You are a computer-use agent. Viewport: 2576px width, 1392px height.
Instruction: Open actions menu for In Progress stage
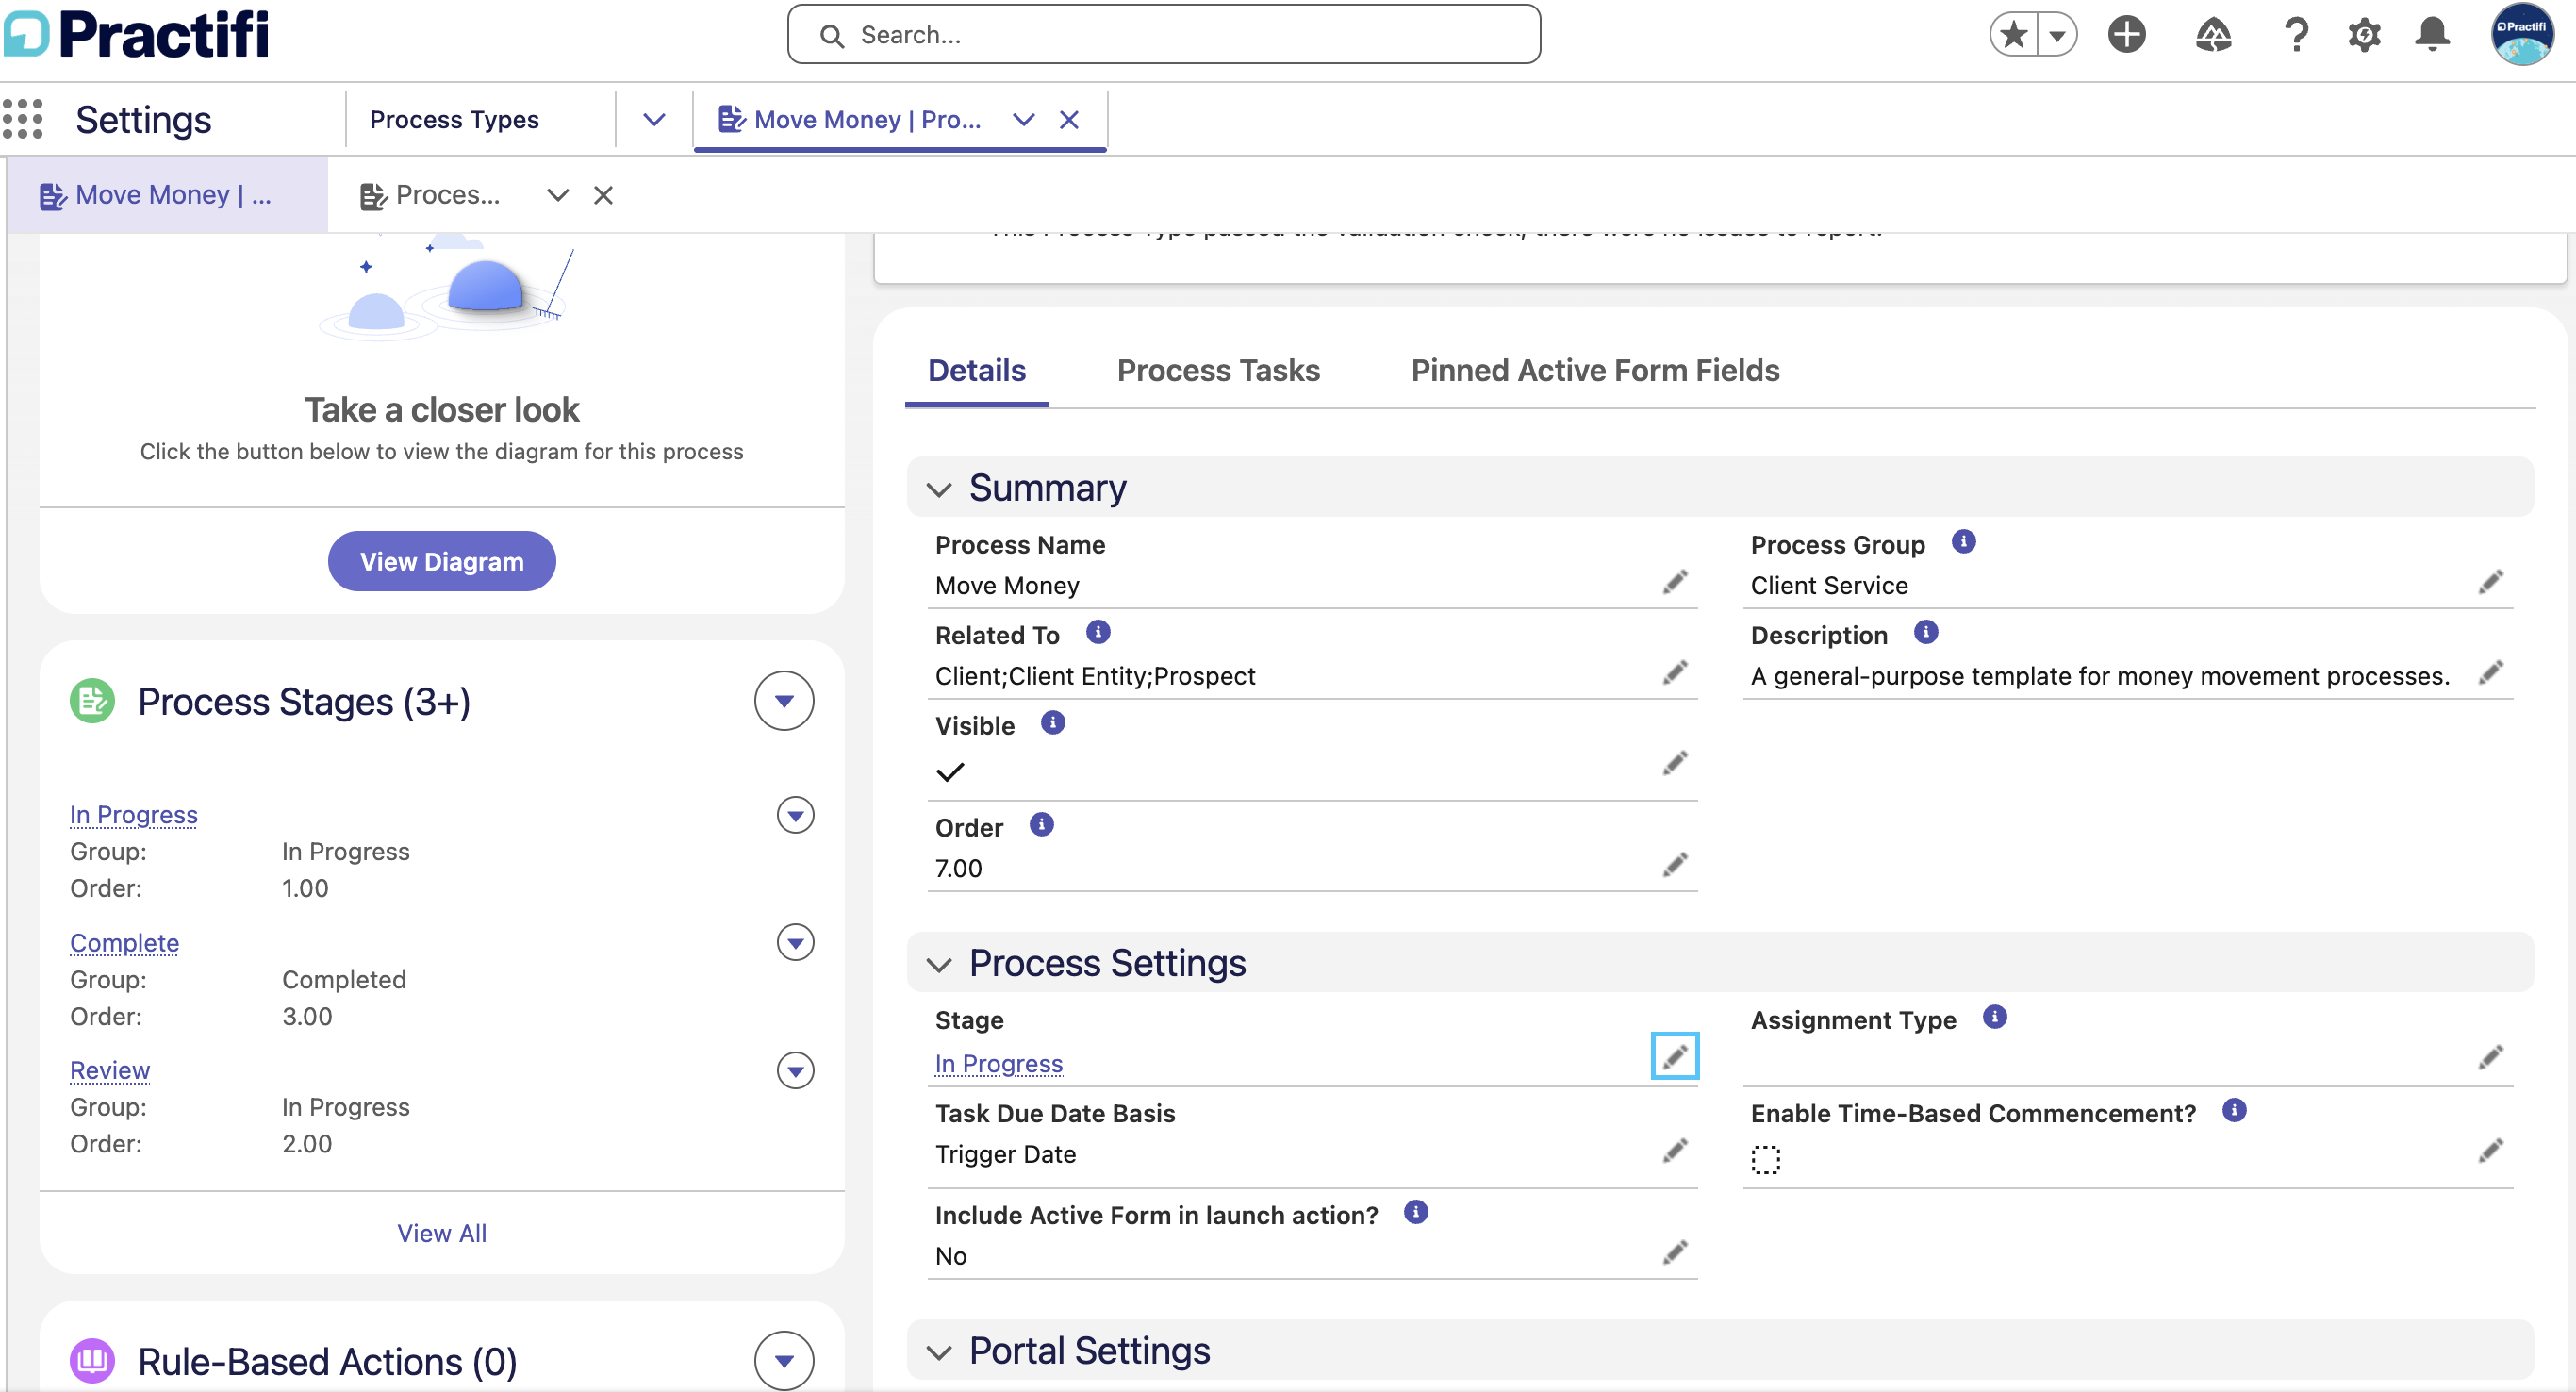pos(795,816)
